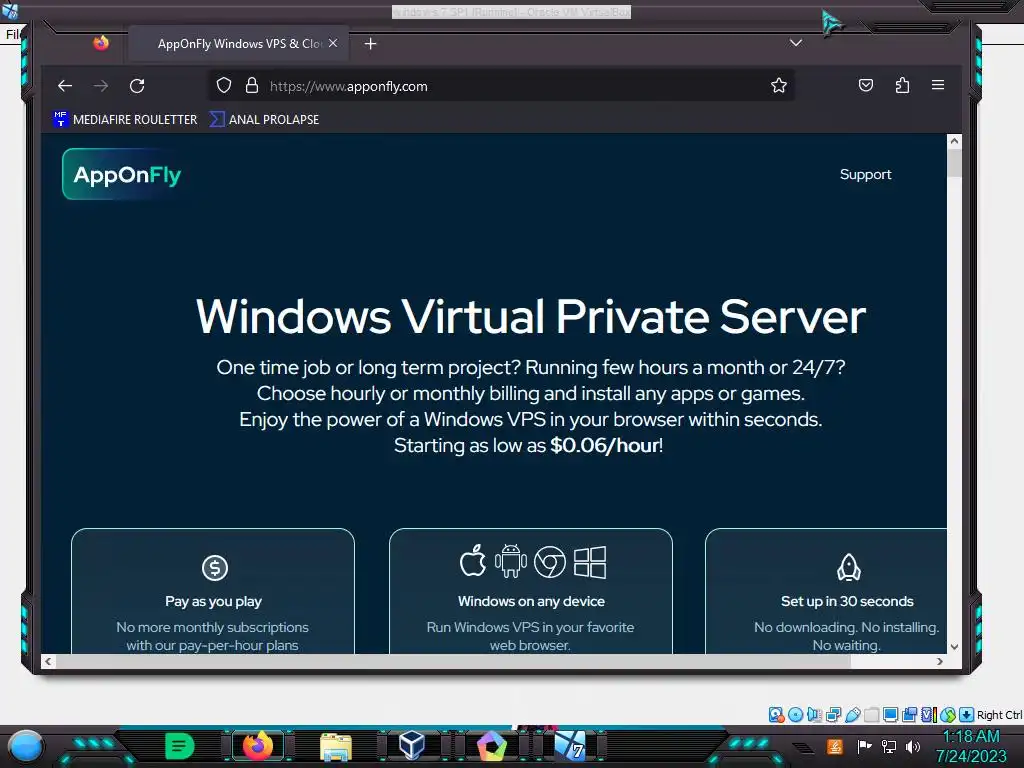Close the AppOnFly Windows VPS tab
1024x768 pixels.
(x=333, y=43)
